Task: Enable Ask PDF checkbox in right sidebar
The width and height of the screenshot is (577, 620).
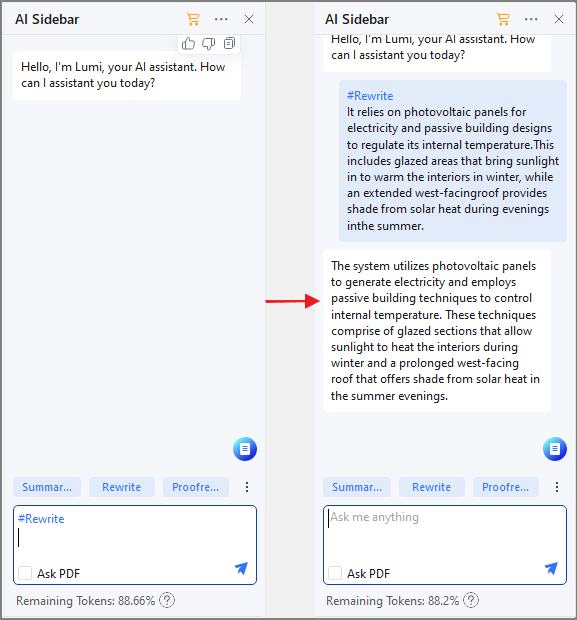Action: pyautogui.click(x=335, y=573)
